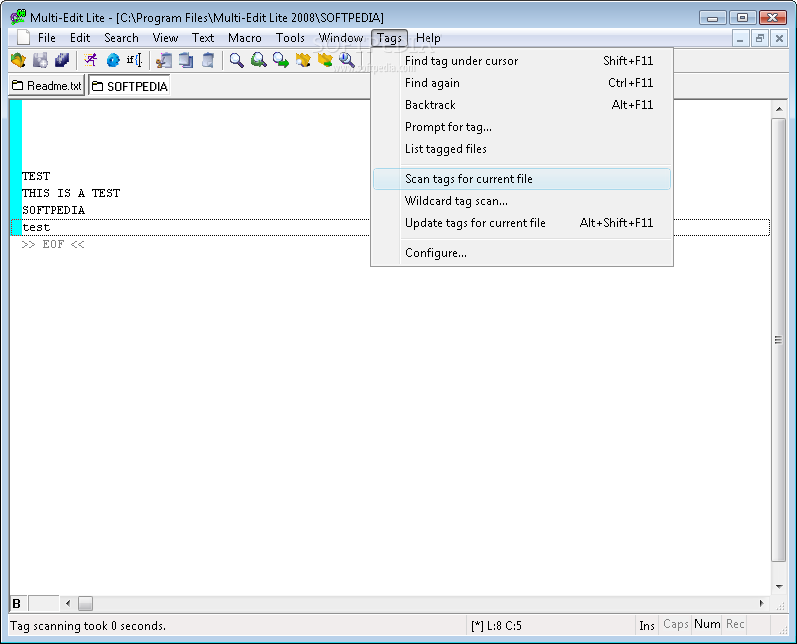Screen dimensions: 797x644
Task: Click the Copy toolbar icon
Action: click(x=186, y=60)
